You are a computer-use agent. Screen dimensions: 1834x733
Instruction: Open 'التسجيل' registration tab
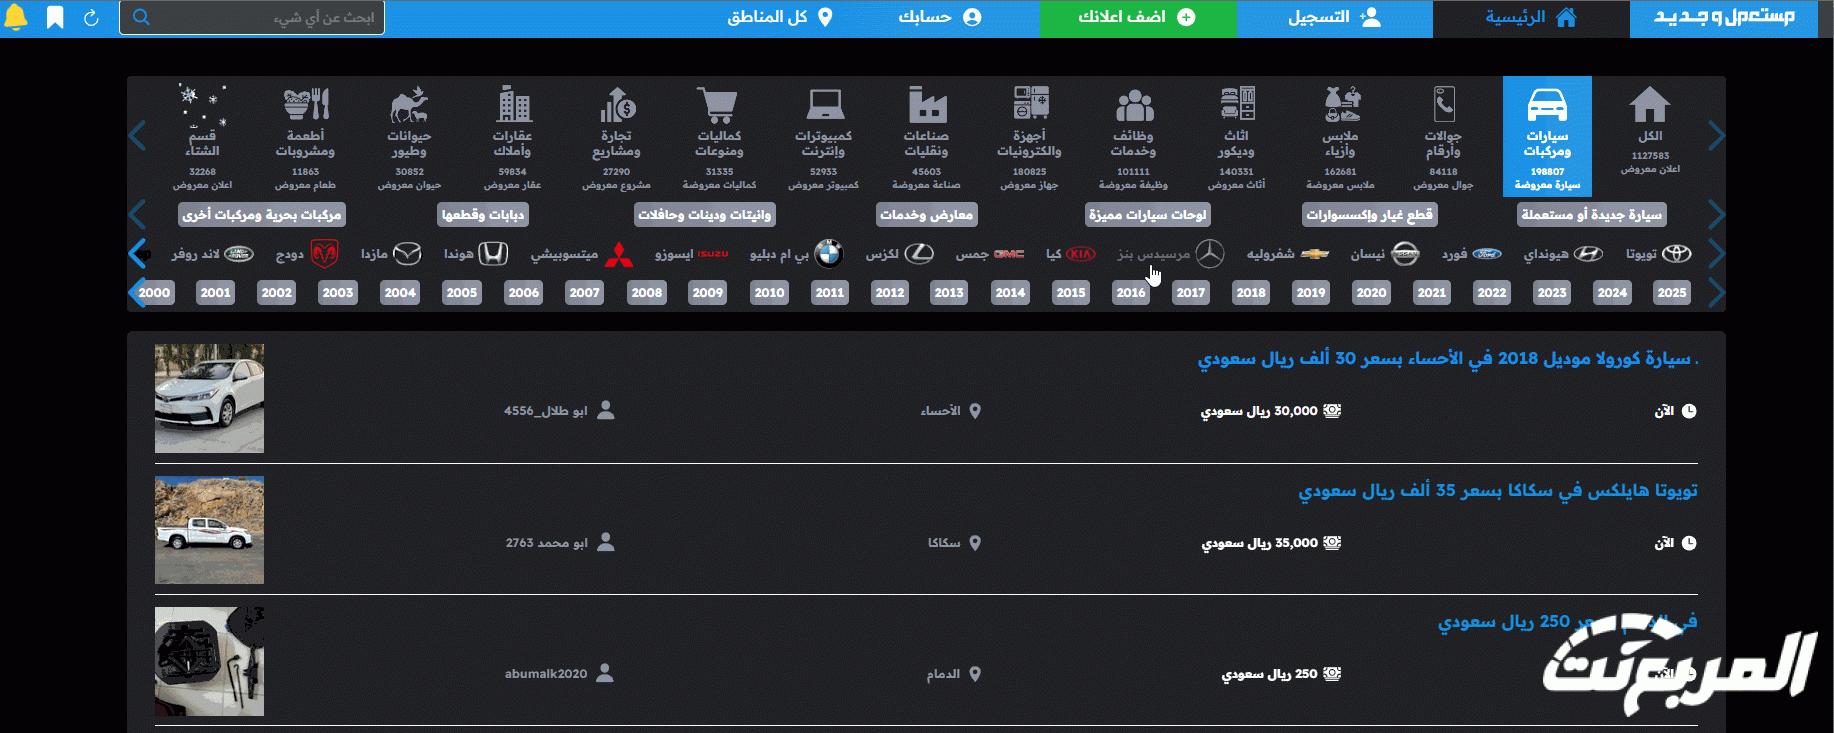coord(1334,17)
